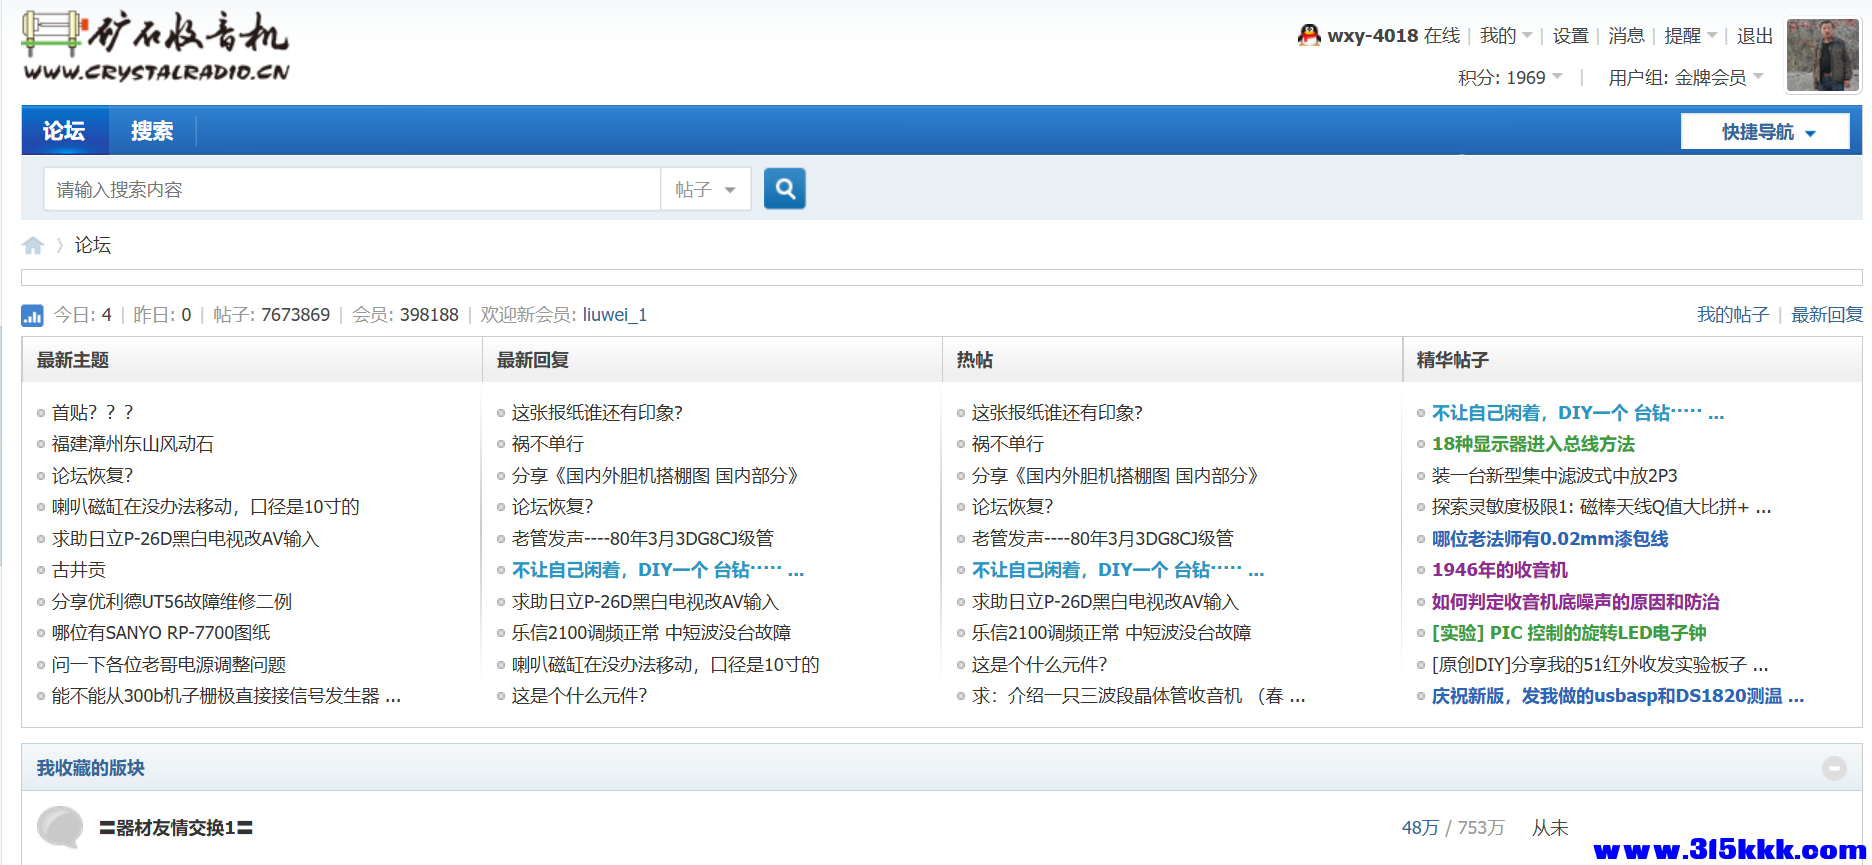Open 问一下各位老哥电源调整问题 thread

(169, 665)
